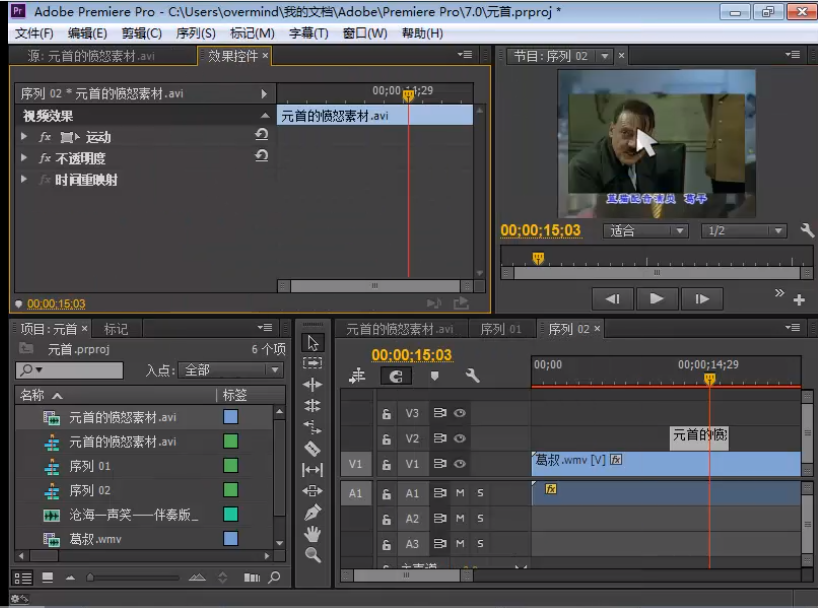Switch project panel to icon view
The image size is (818, 608).
click(x=47, y=577)
